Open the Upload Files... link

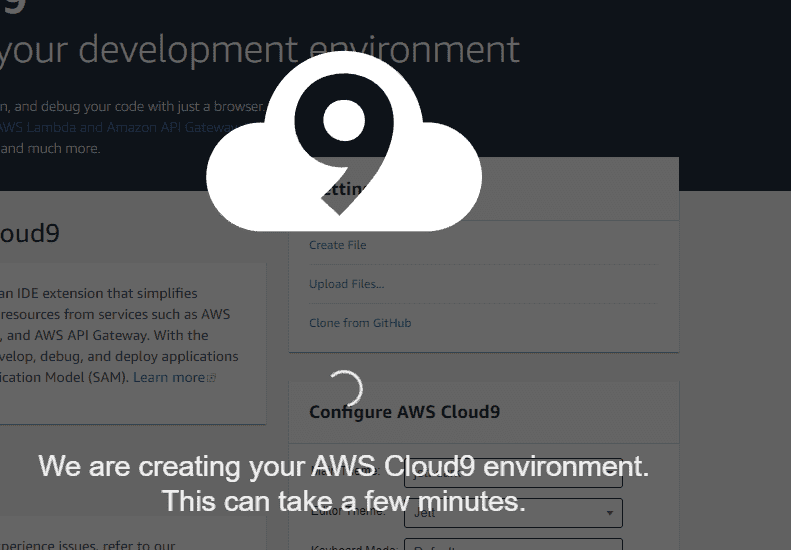[347, 284]
